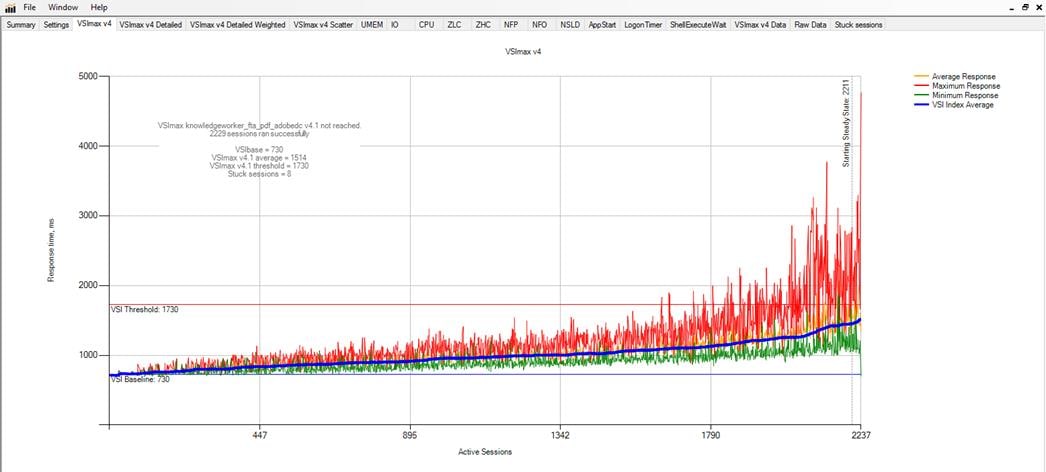1046x472 pixels.
Task: Open the Stuck sessions tab
Action: [x=859, y=25]
